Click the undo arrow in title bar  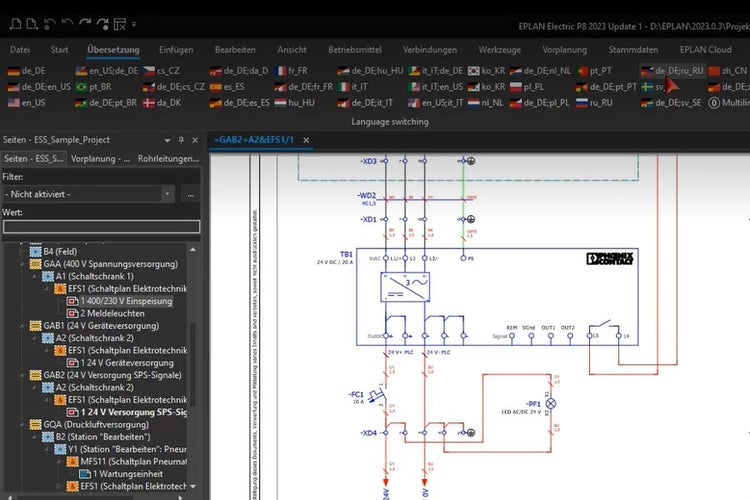click(x=69, y=22)
